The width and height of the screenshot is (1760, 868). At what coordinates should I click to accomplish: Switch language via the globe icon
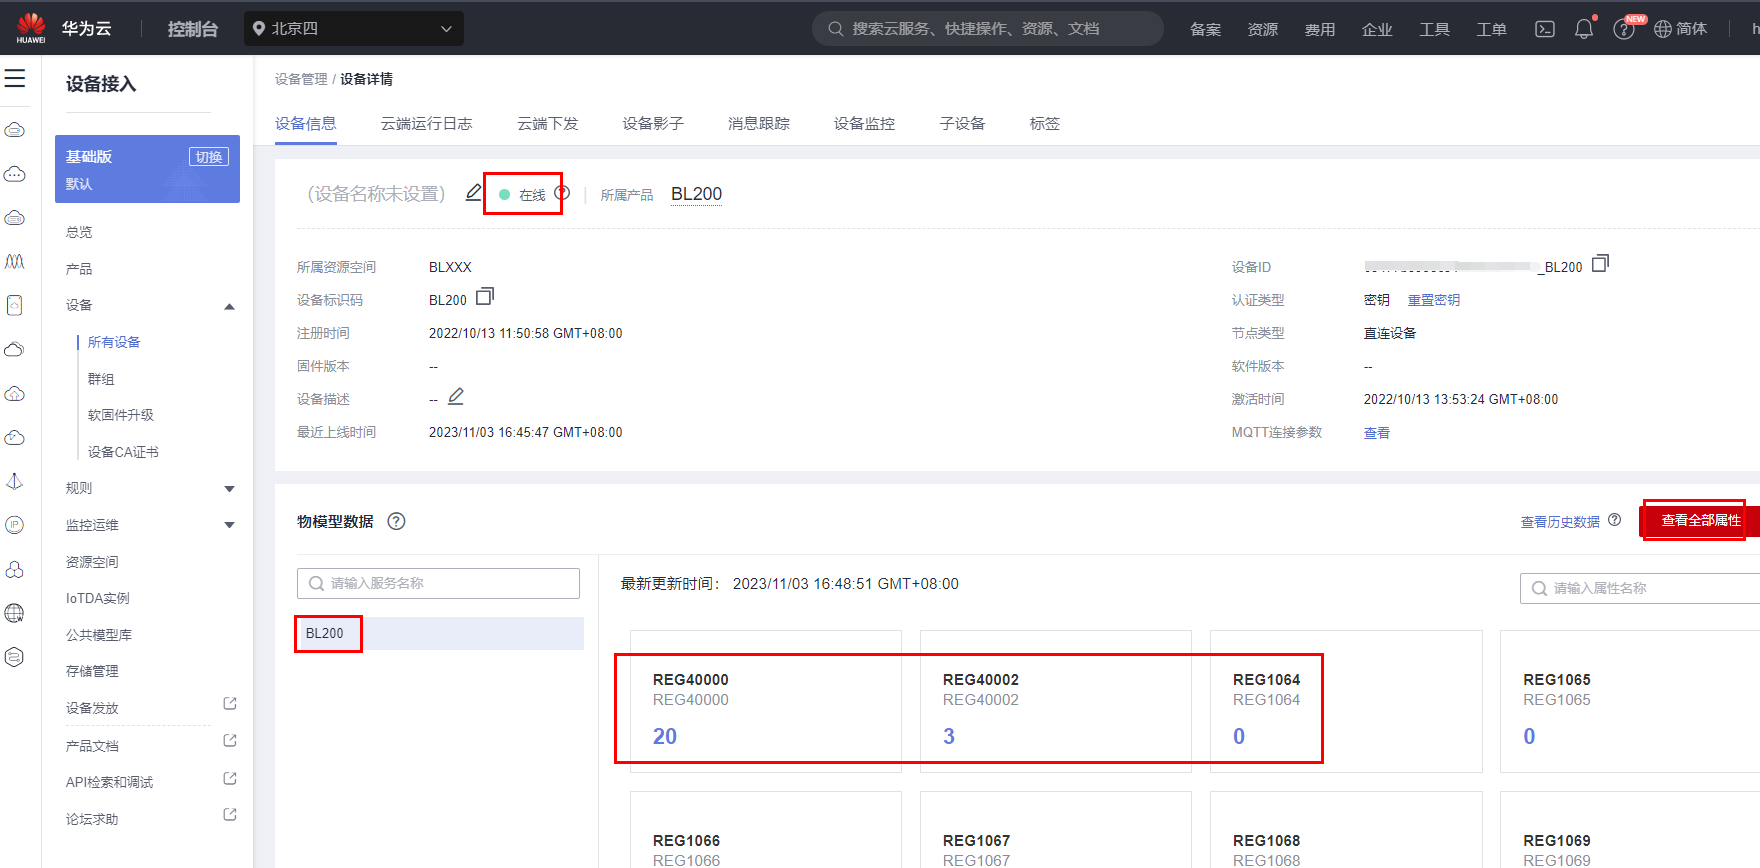[x=1663, y=29]
